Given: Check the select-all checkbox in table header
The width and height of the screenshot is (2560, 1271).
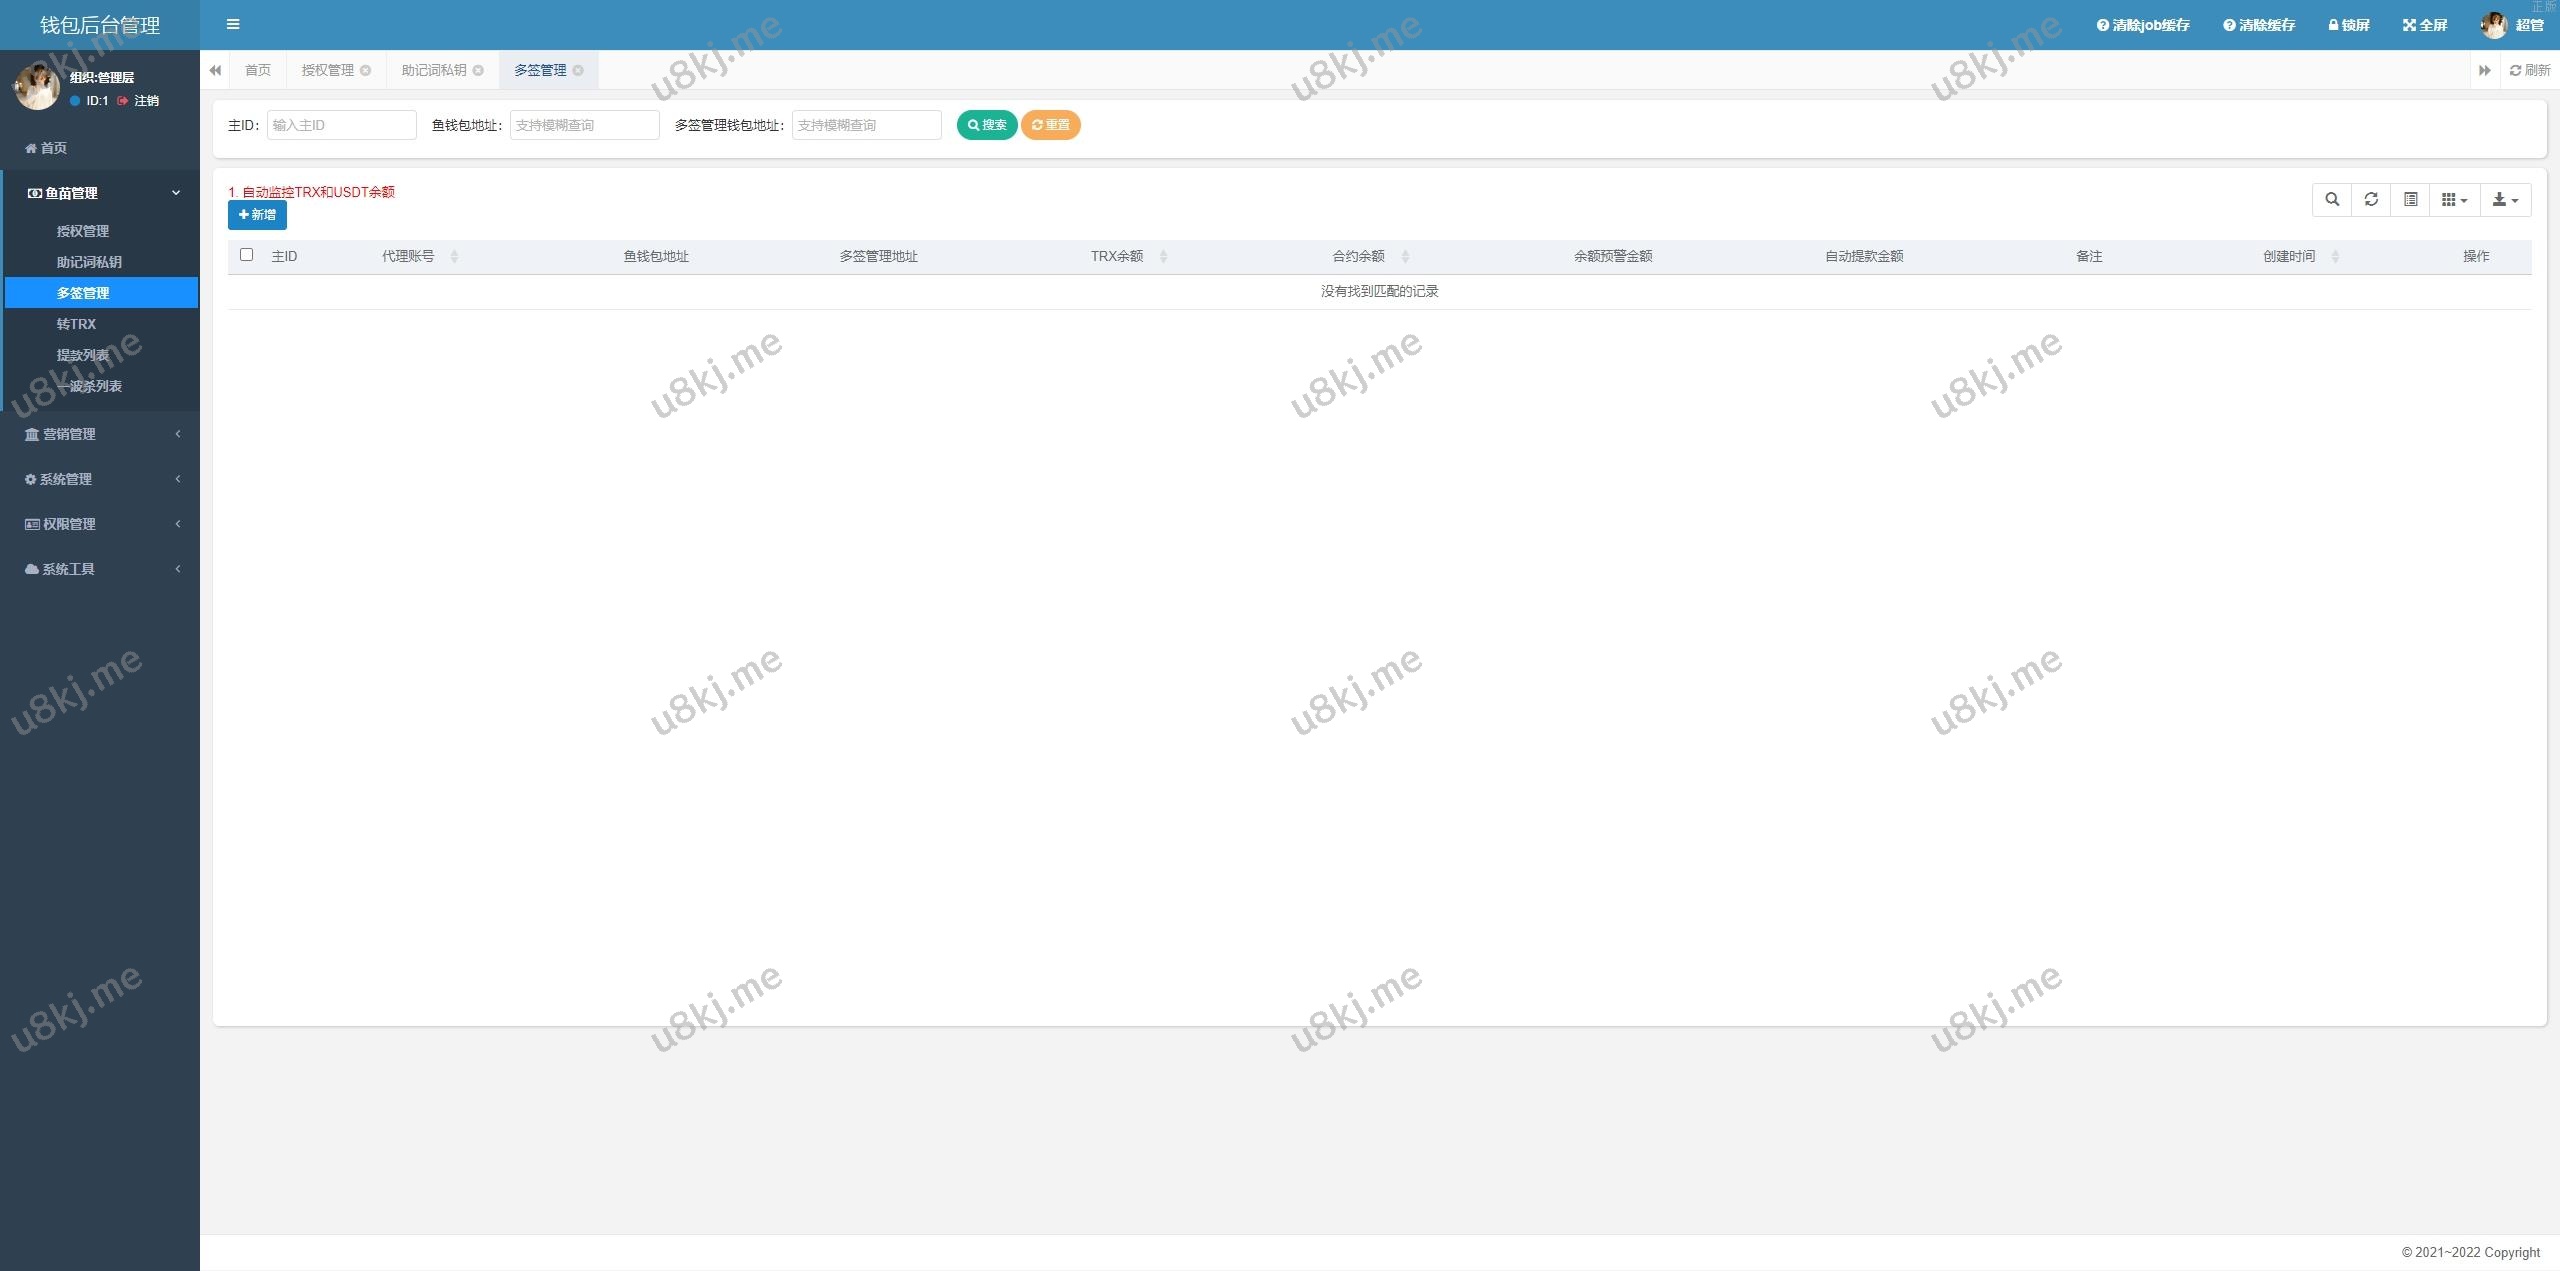Looking at the screenshot, I should tap(247, 255).
